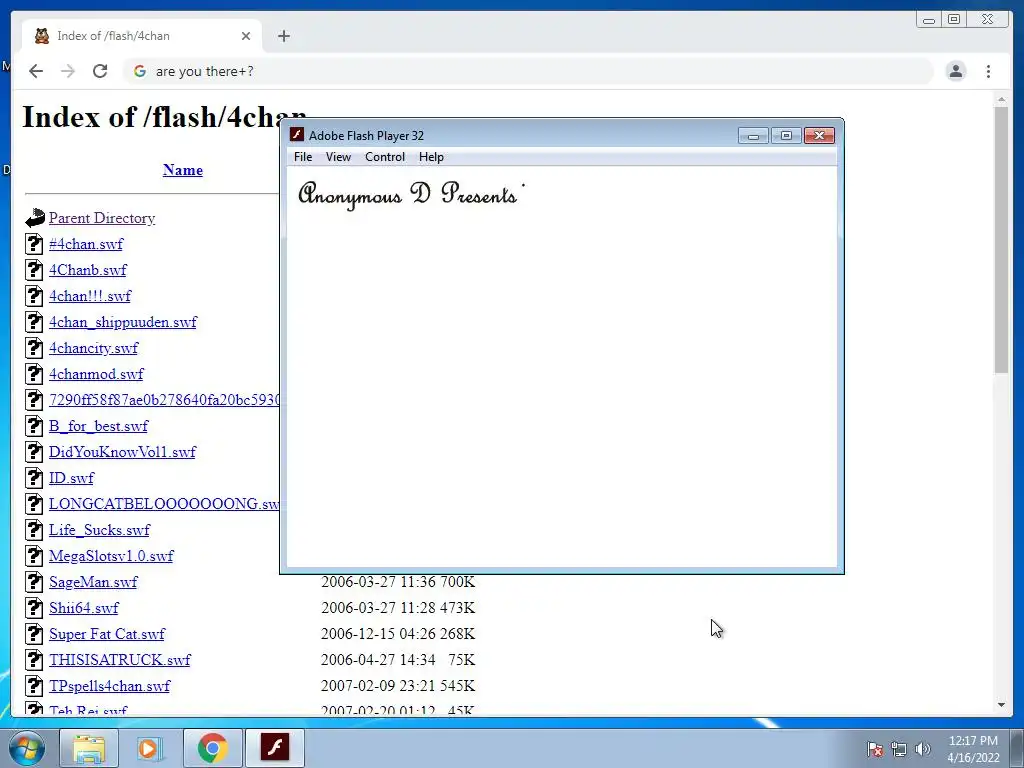Open the TPspells4chan.swf link

pyautogui.click(x=109, y=686)
